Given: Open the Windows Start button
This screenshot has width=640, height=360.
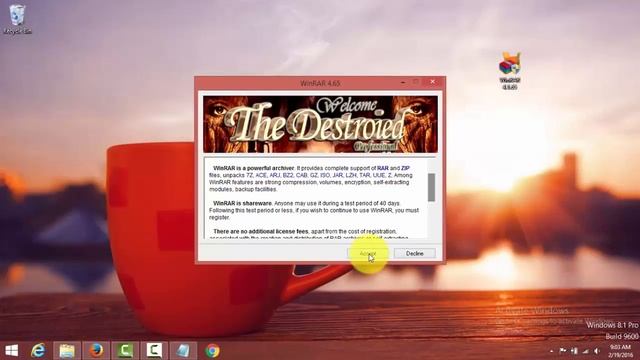Looking at the screenshot, I should click(11, 351).
